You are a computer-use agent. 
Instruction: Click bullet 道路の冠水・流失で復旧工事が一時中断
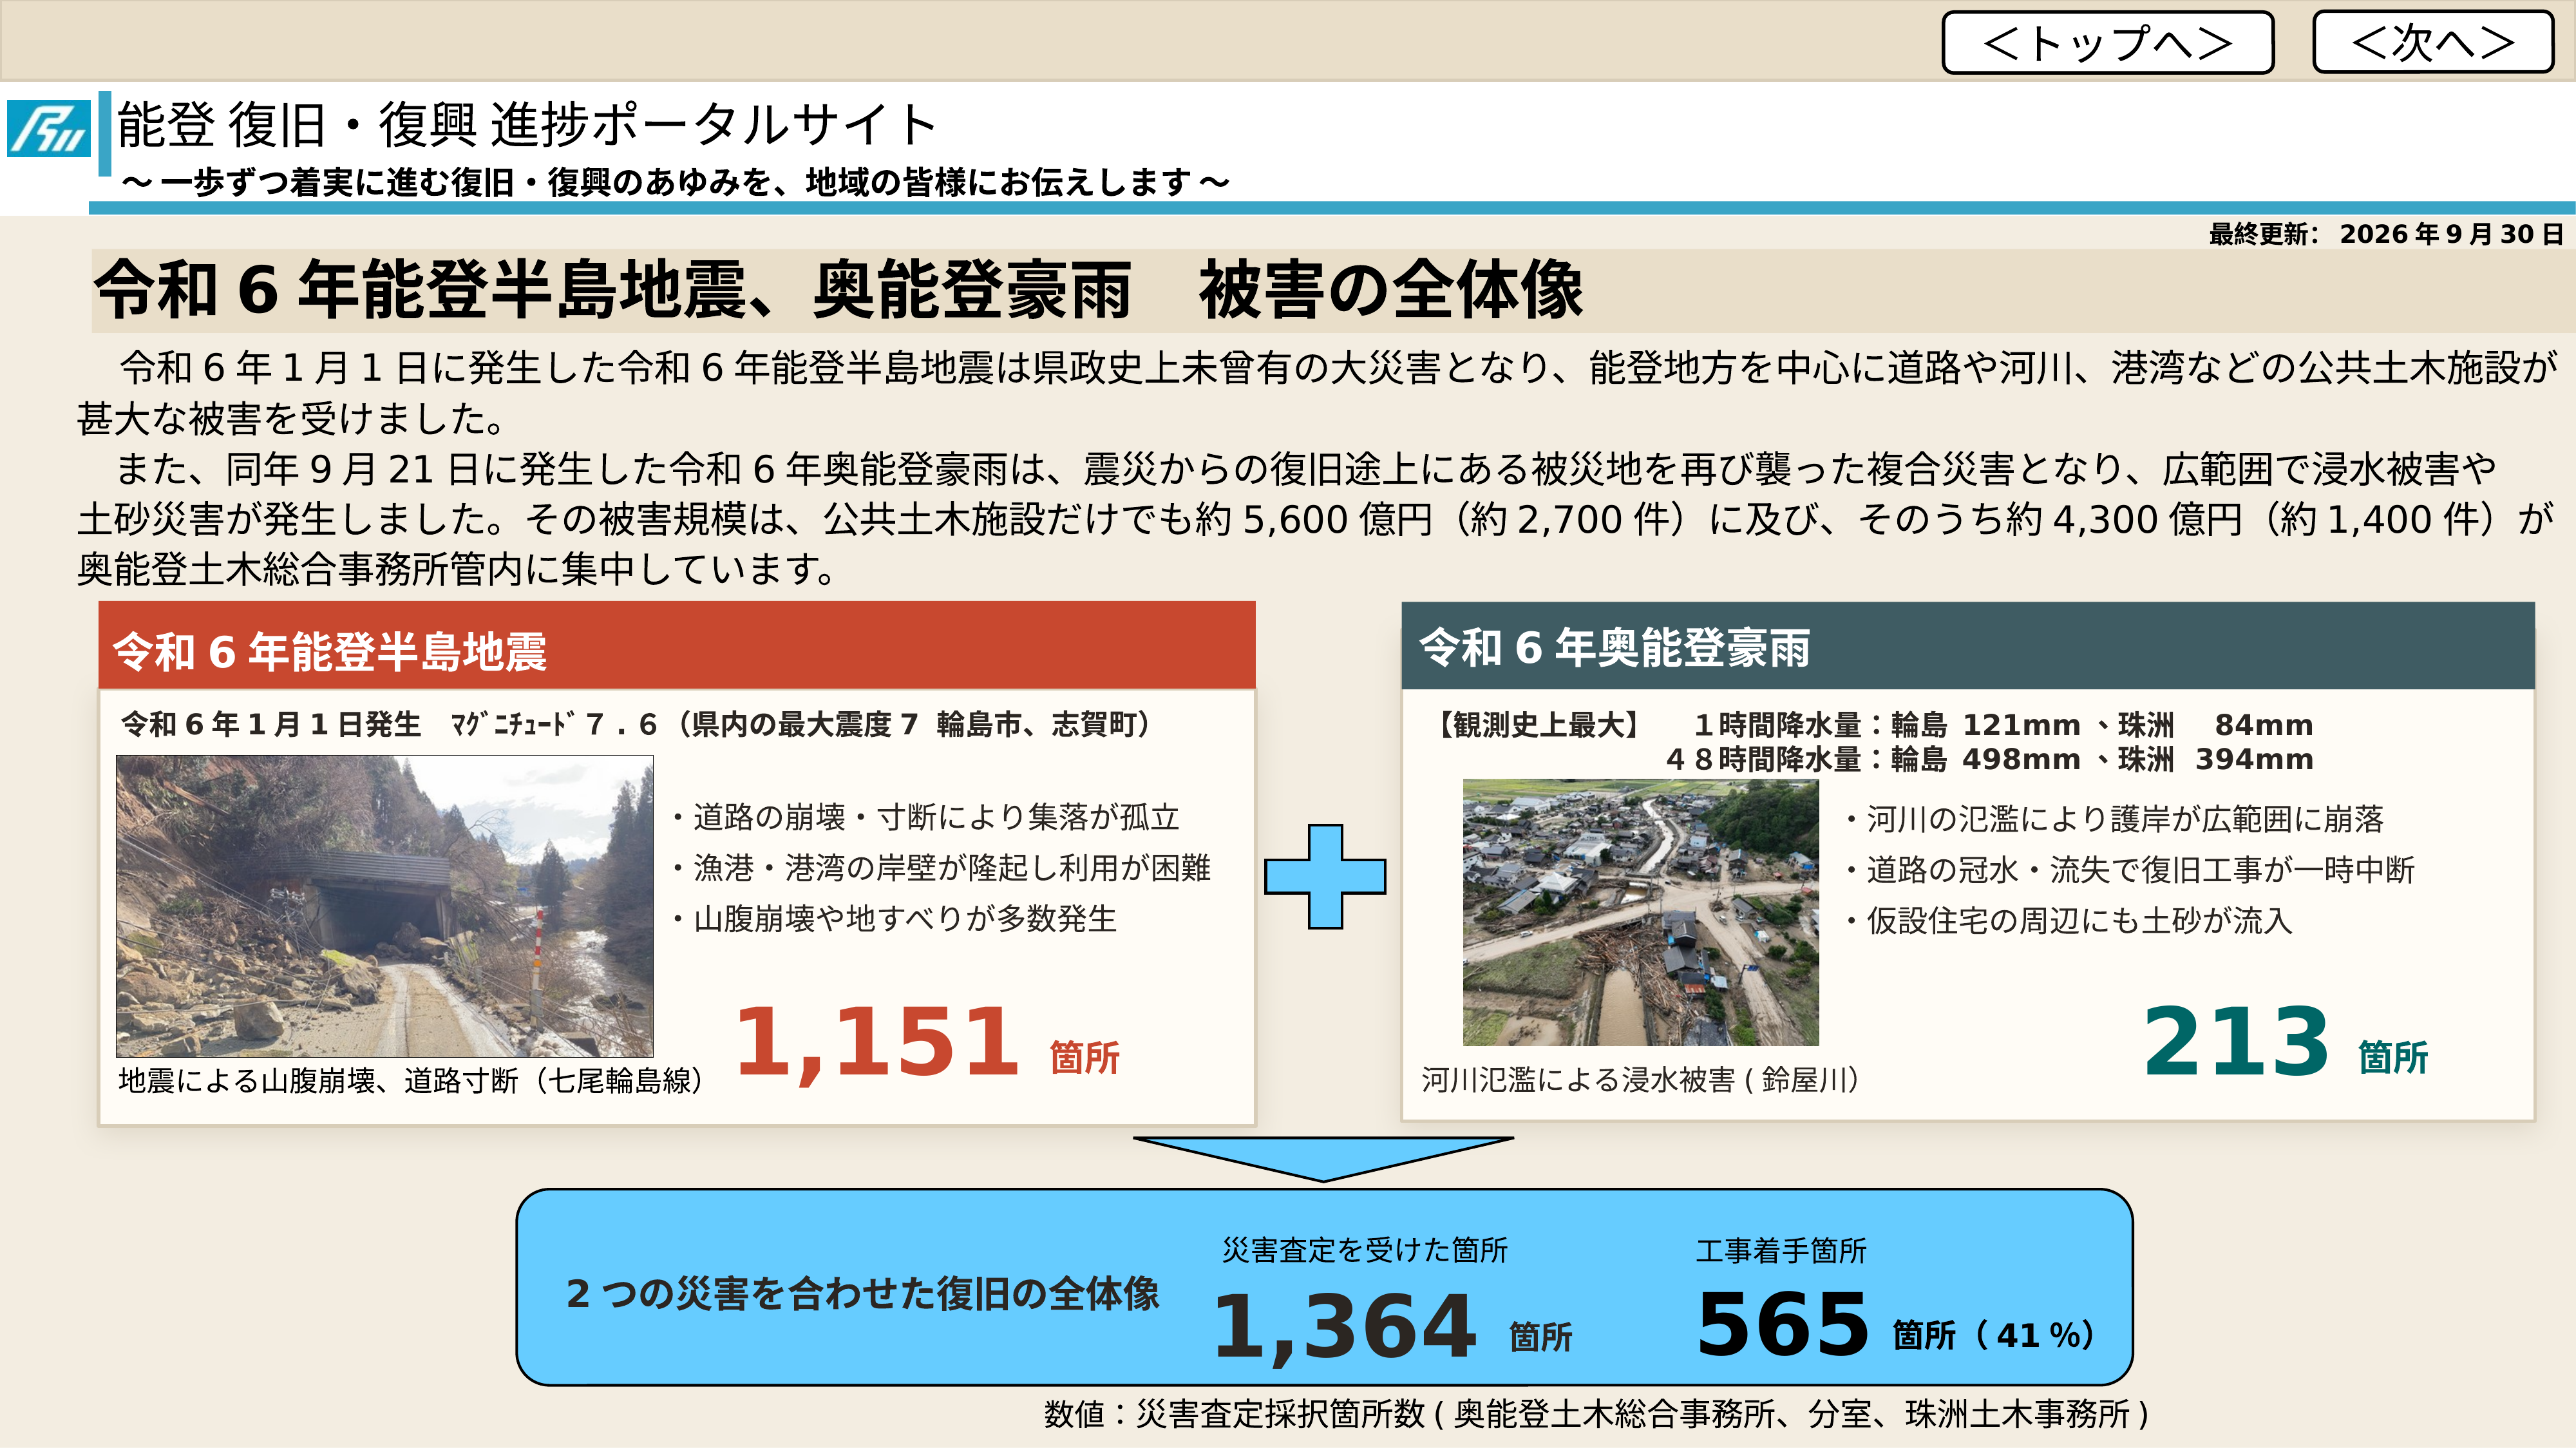[x=2129, y=870]
